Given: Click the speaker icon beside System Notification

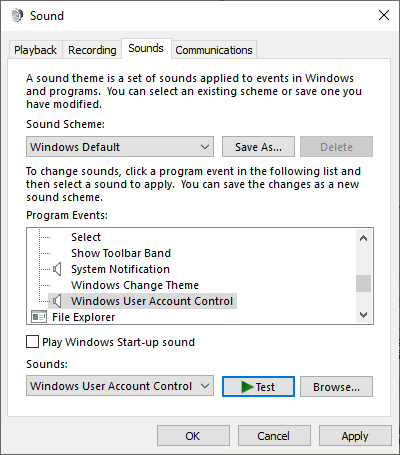Looking at the screenshot, I should click(x=57, y=269).
